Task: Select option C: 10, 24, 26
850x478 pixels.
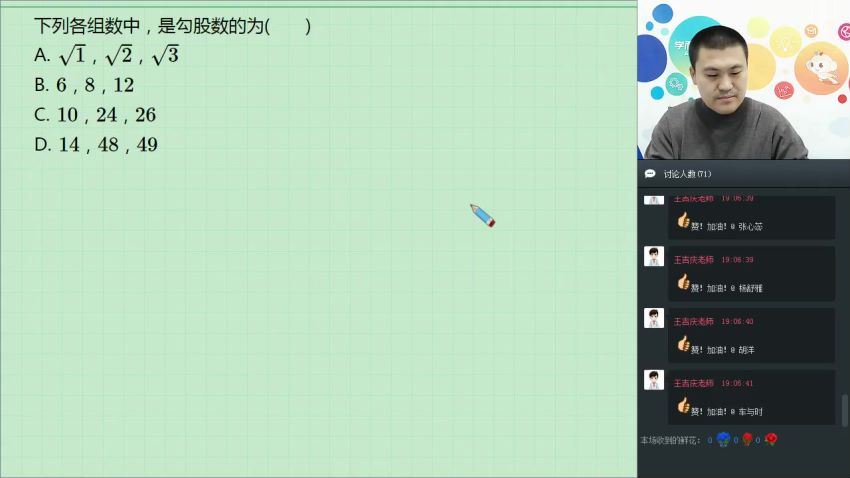Action: pos(95,115)
